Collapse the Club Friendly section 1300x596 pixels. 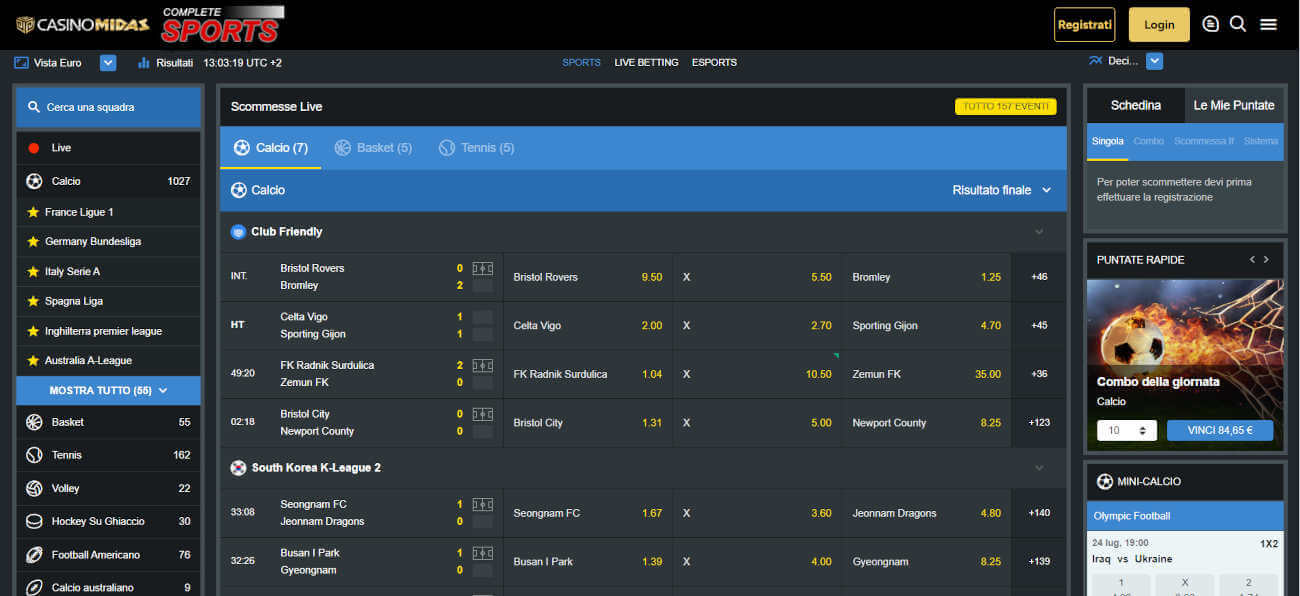(1038, 232)
